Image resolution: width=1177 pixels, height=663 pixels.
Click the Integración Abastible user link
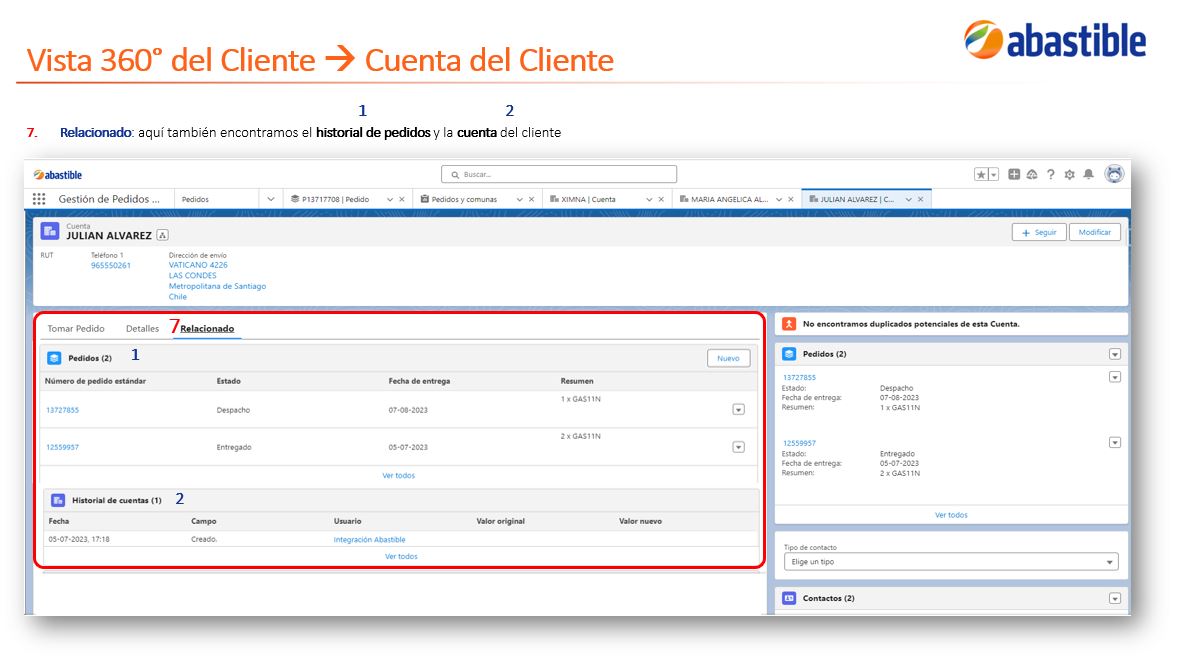(x=369, y=539)
